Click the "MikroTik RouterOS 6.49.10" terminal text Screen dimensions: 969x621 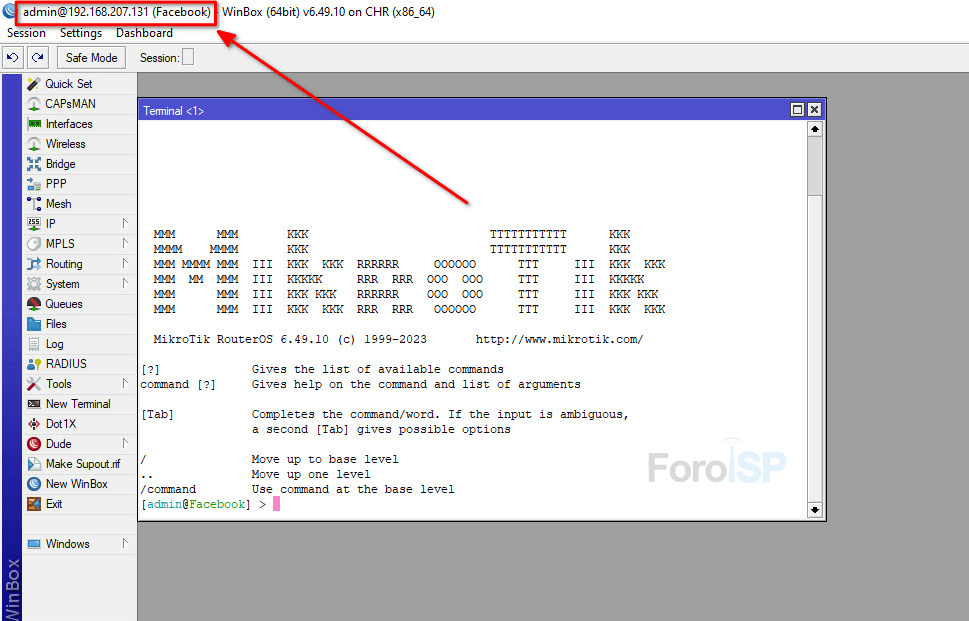[241, 339]
